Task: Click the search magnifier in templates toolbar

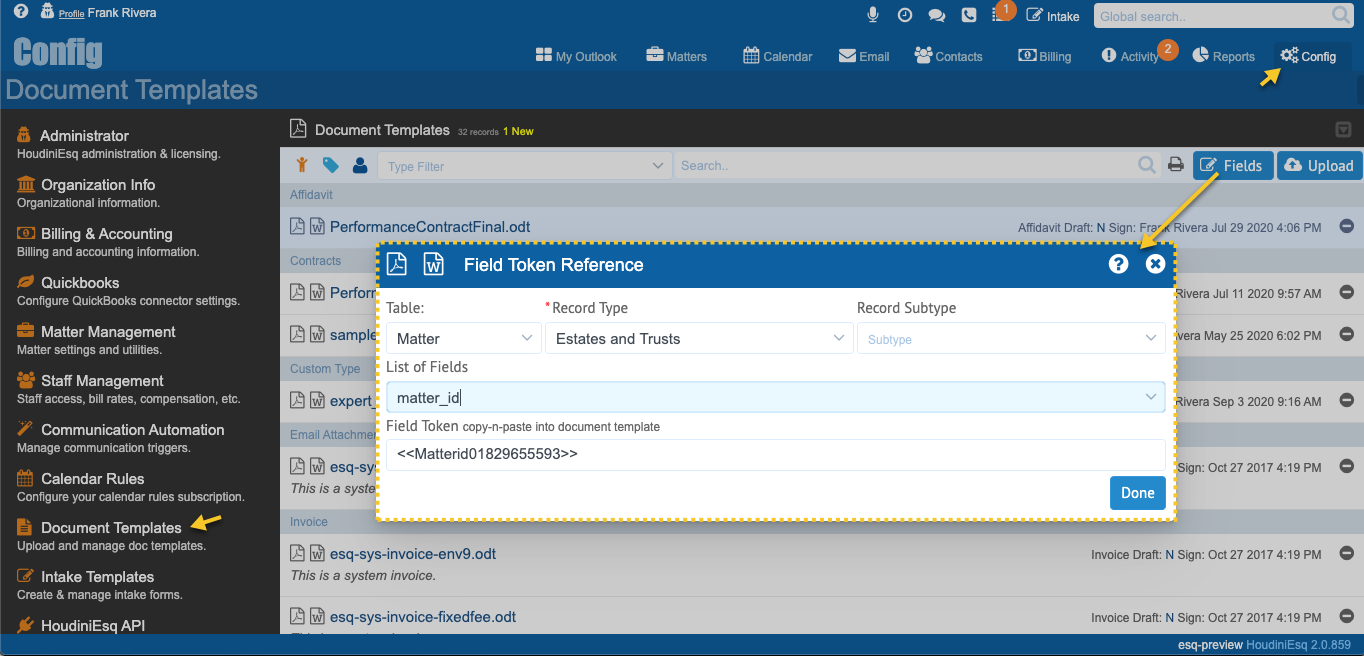Action: click(1147, 166)
